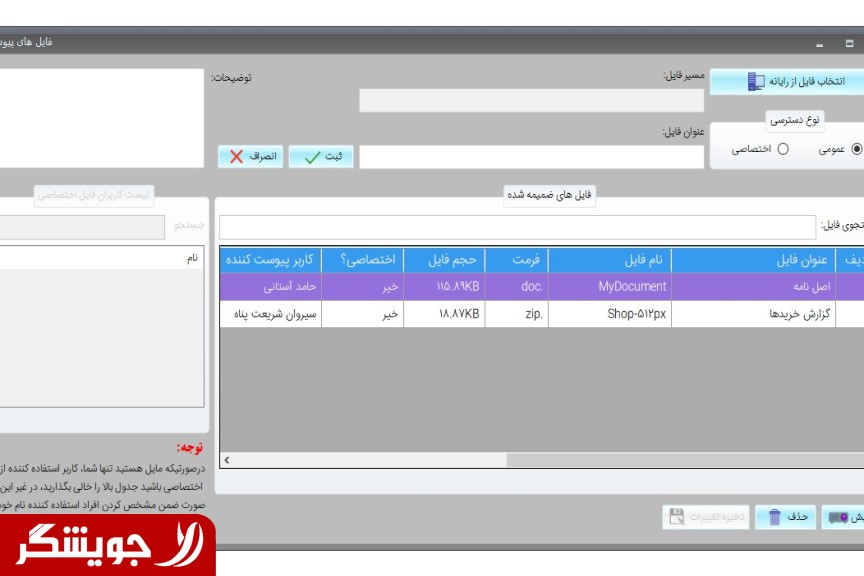Sort by the حجم فایل column header

pyautogui.click(x=445, y=260)
